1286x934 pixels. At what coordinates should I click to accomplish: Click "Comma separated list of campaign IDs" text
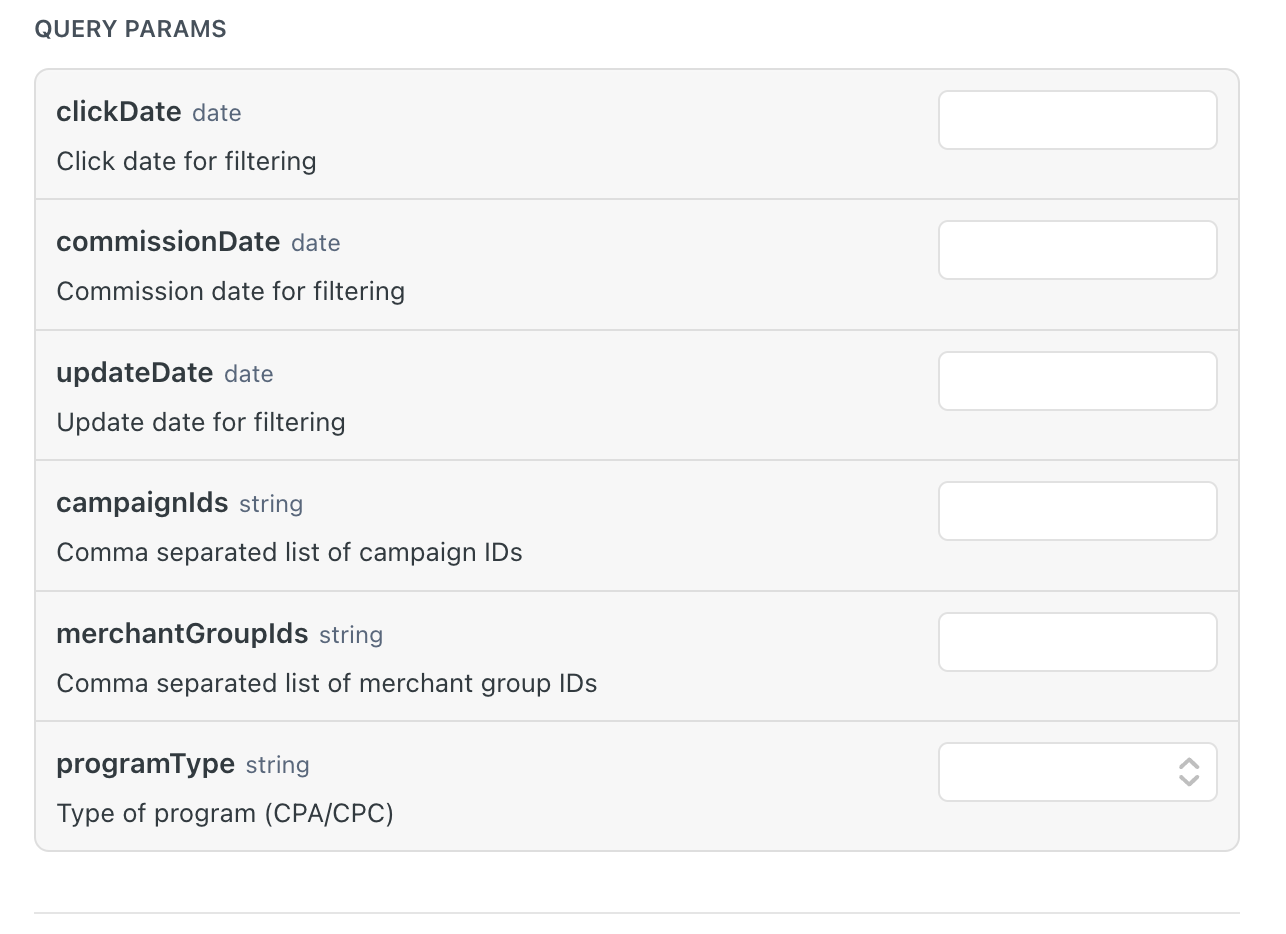click(289, 552)
